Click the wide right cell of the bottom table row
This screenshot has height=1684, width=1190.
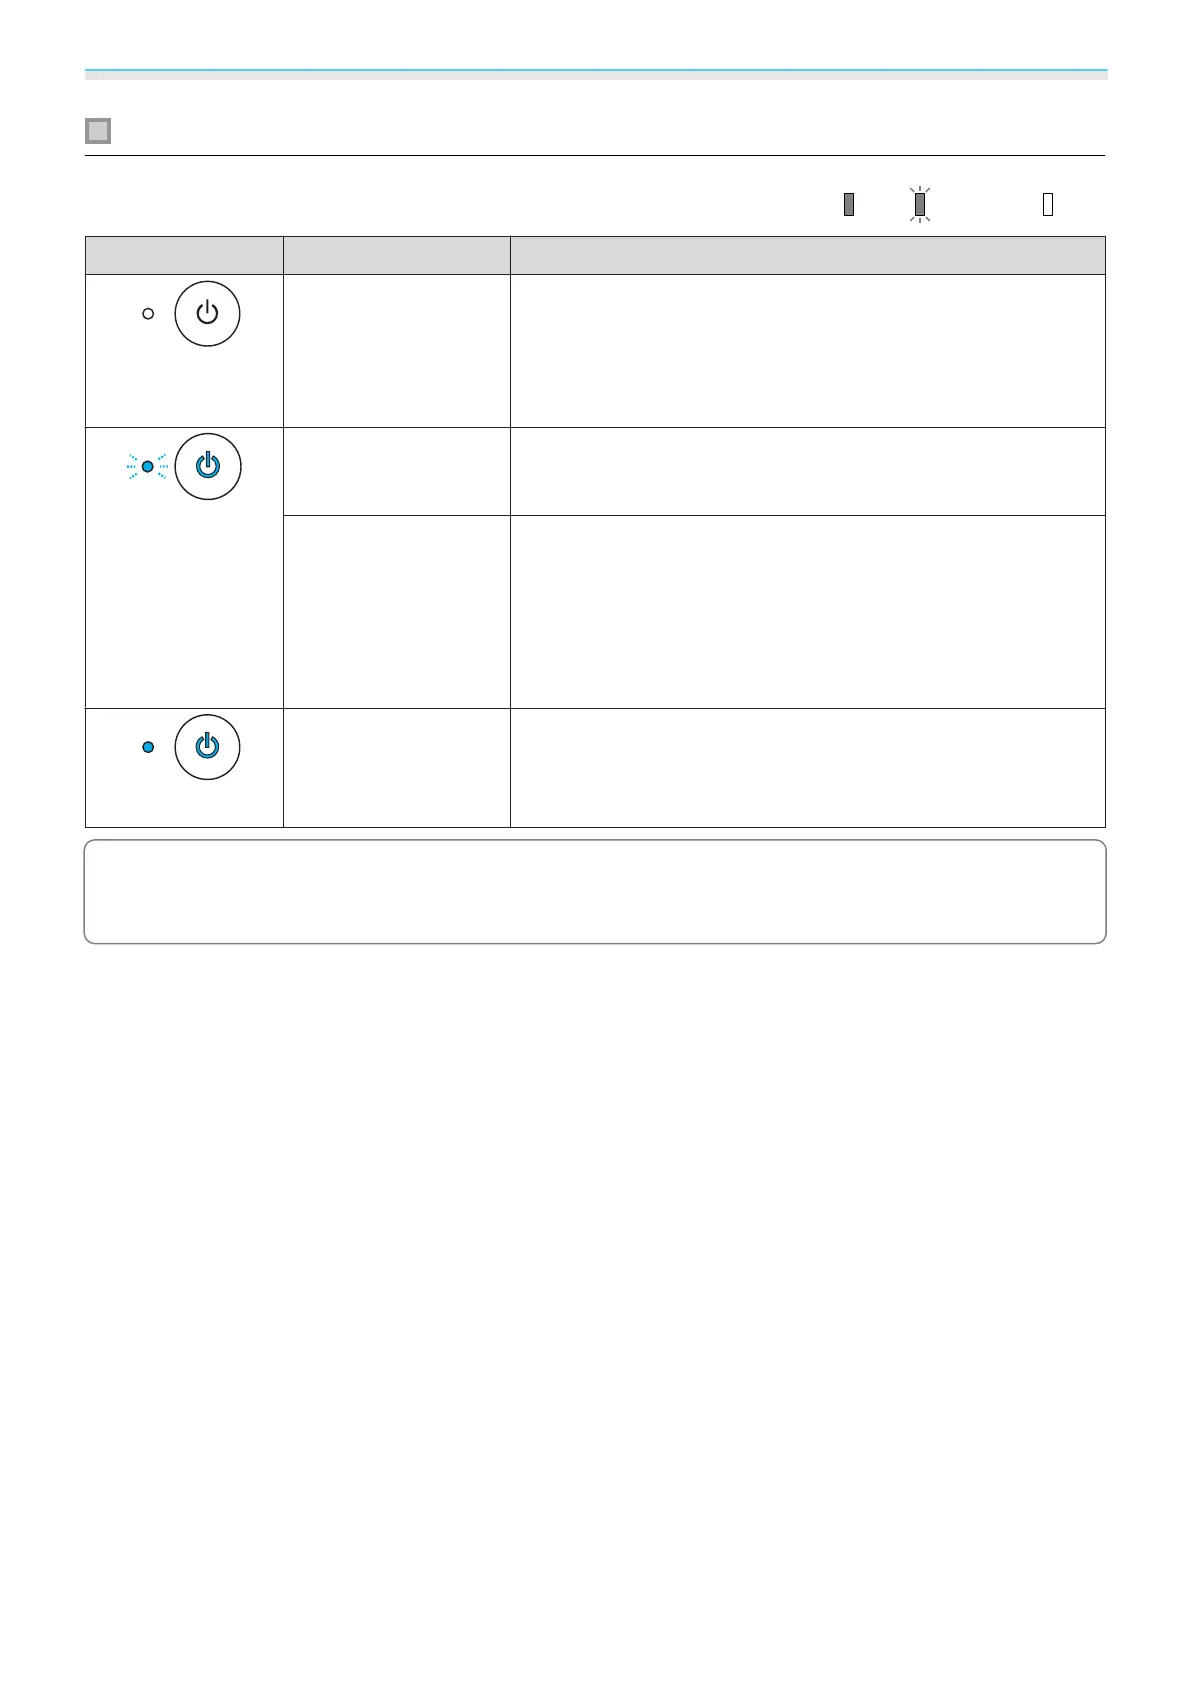coord(807,767)
